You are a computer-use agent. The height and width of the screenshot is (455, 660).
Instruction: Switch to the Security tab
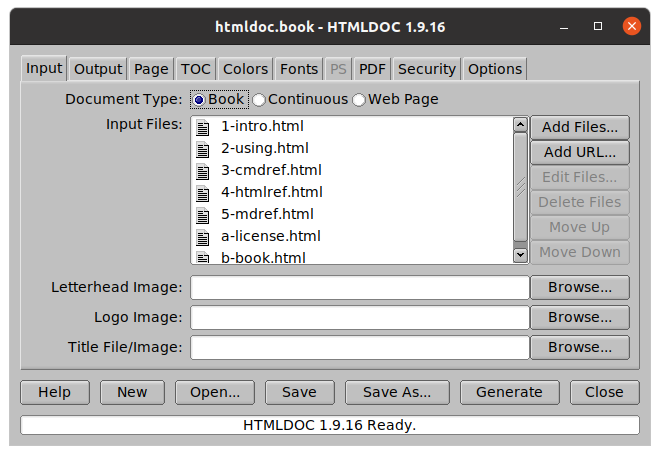click(x=427, y=69)
